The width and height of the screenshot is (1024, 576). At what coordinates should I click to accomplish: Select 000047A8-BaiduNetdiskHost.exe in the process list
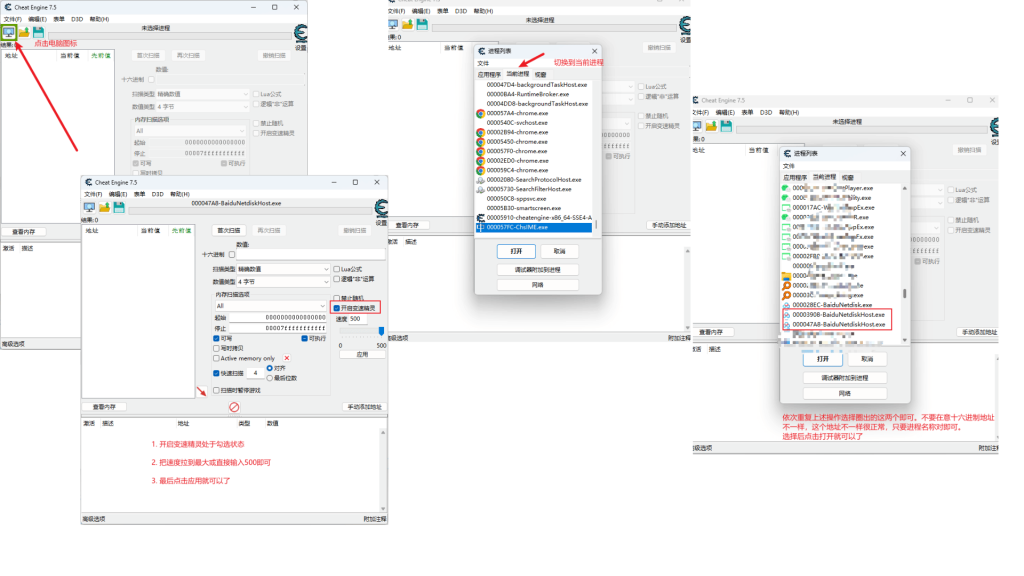click(839, 324)
